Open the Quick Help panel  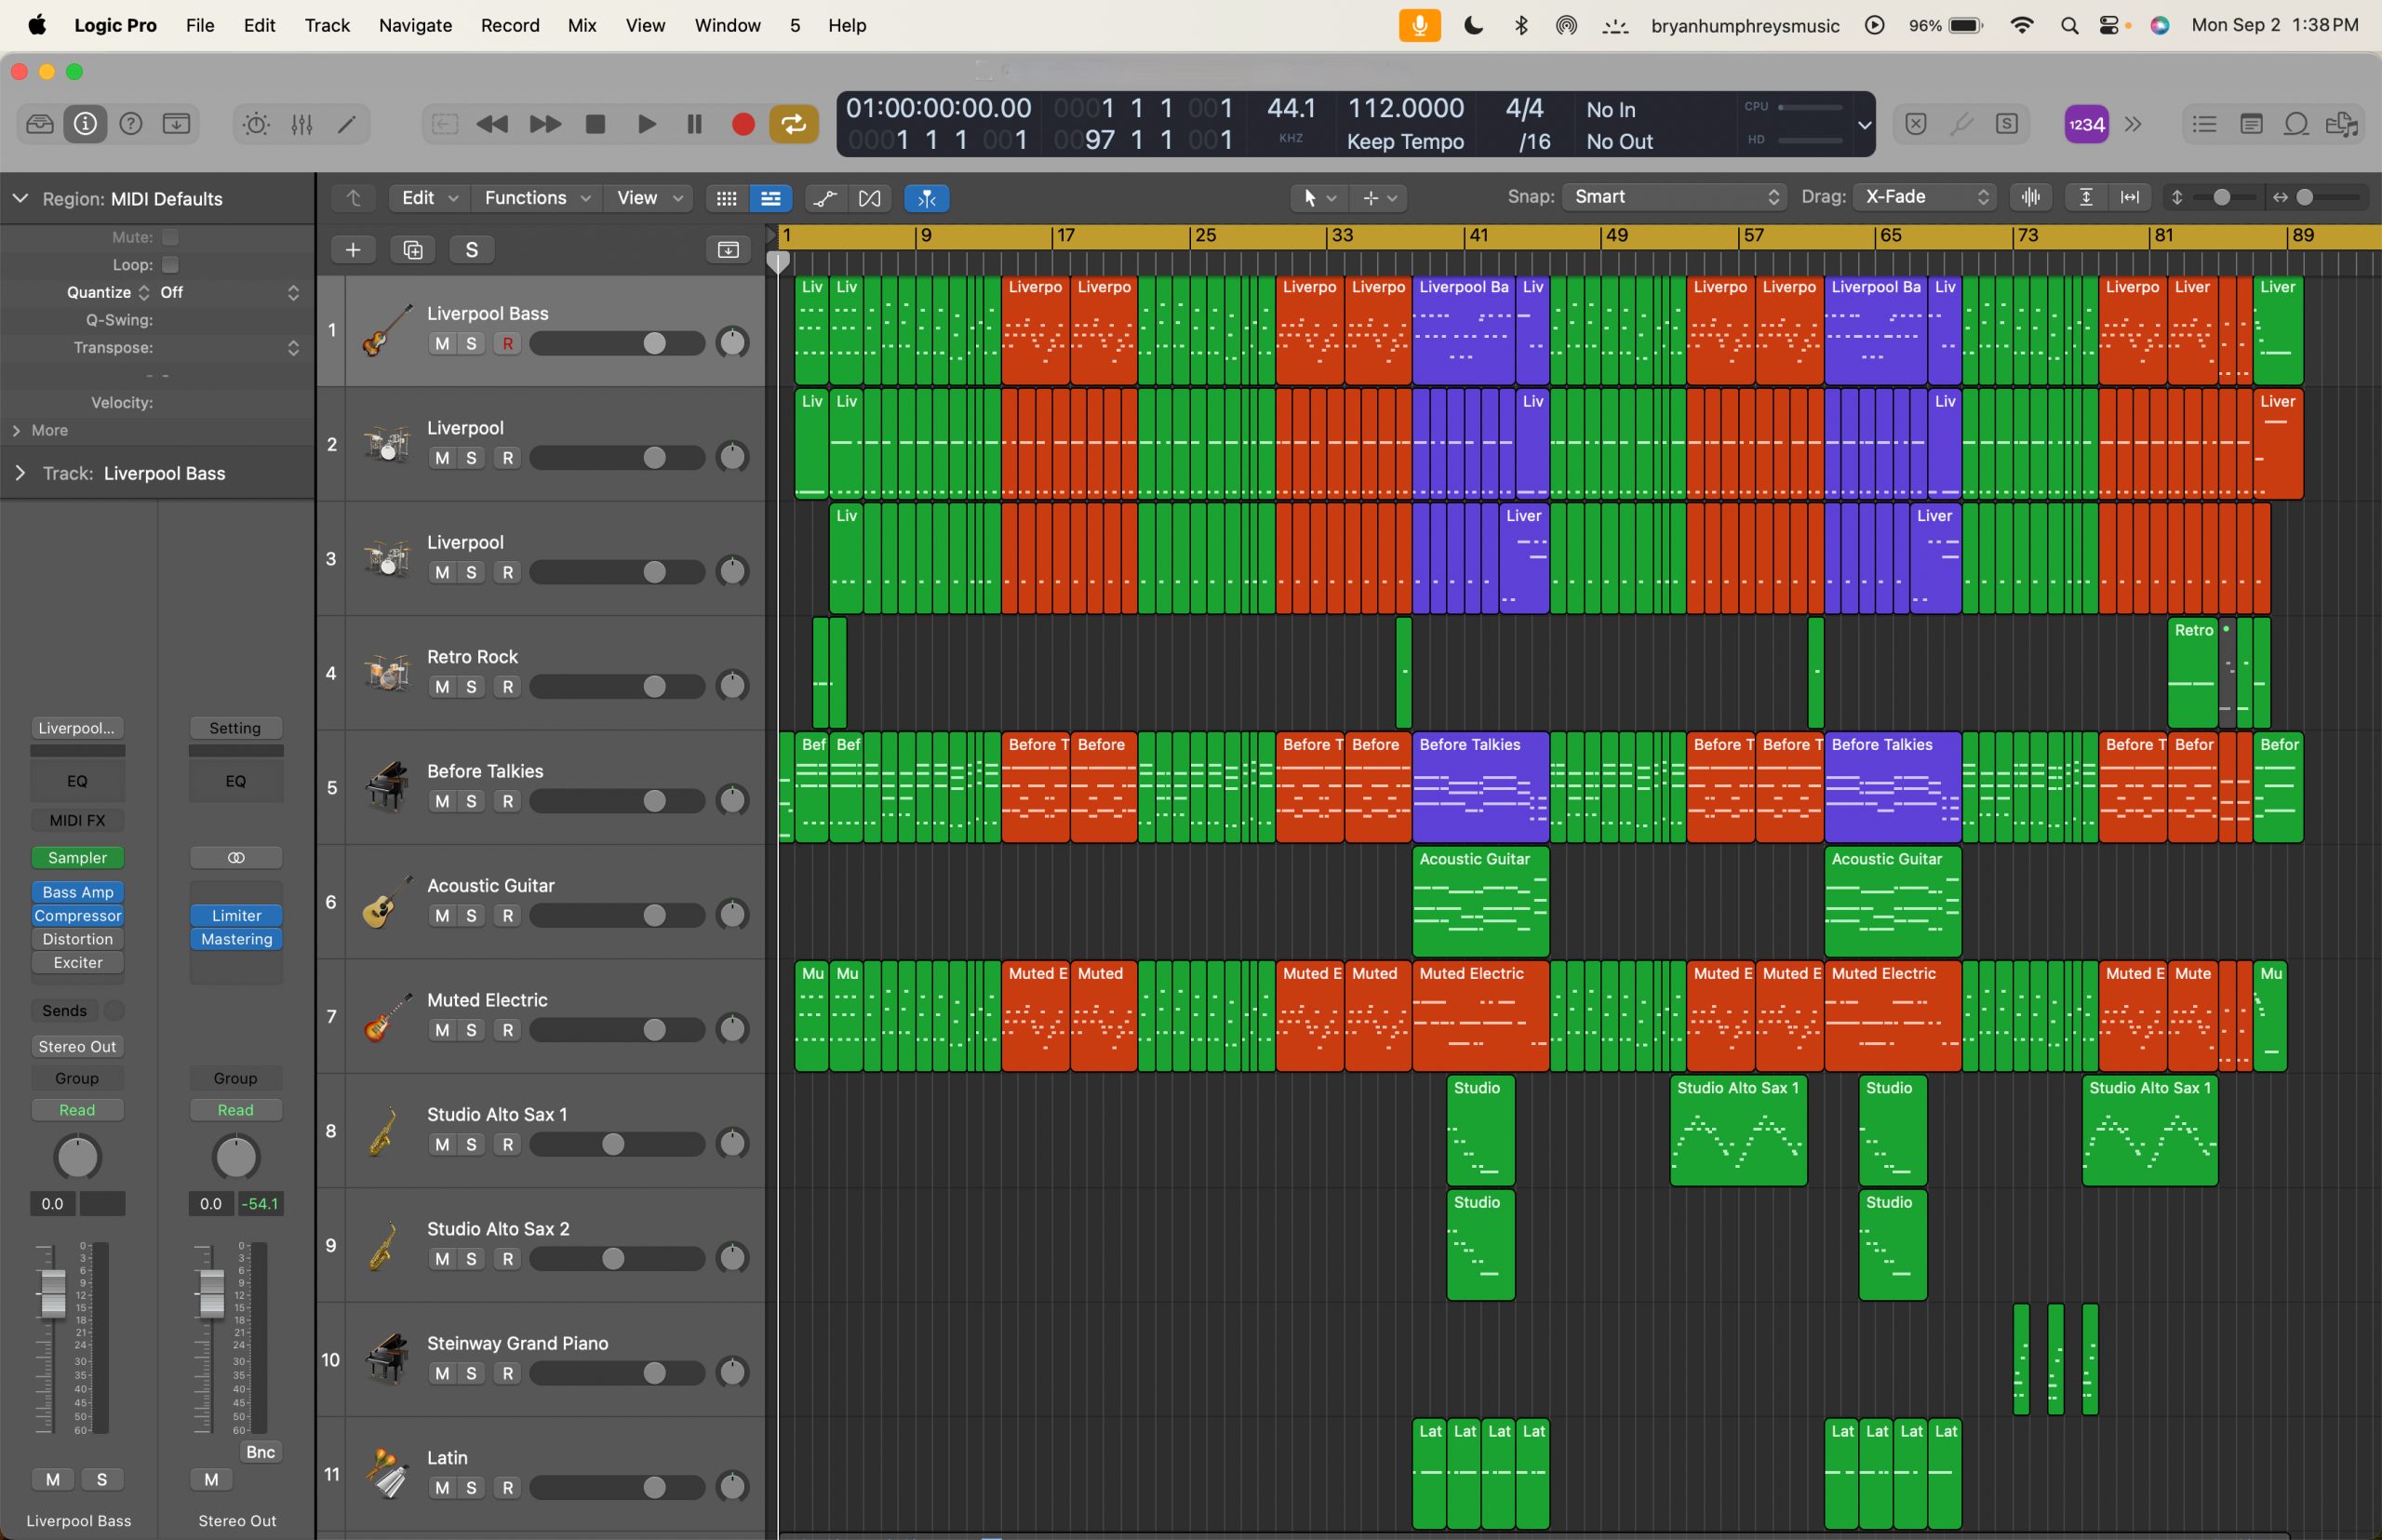click(x=130, y=123)
